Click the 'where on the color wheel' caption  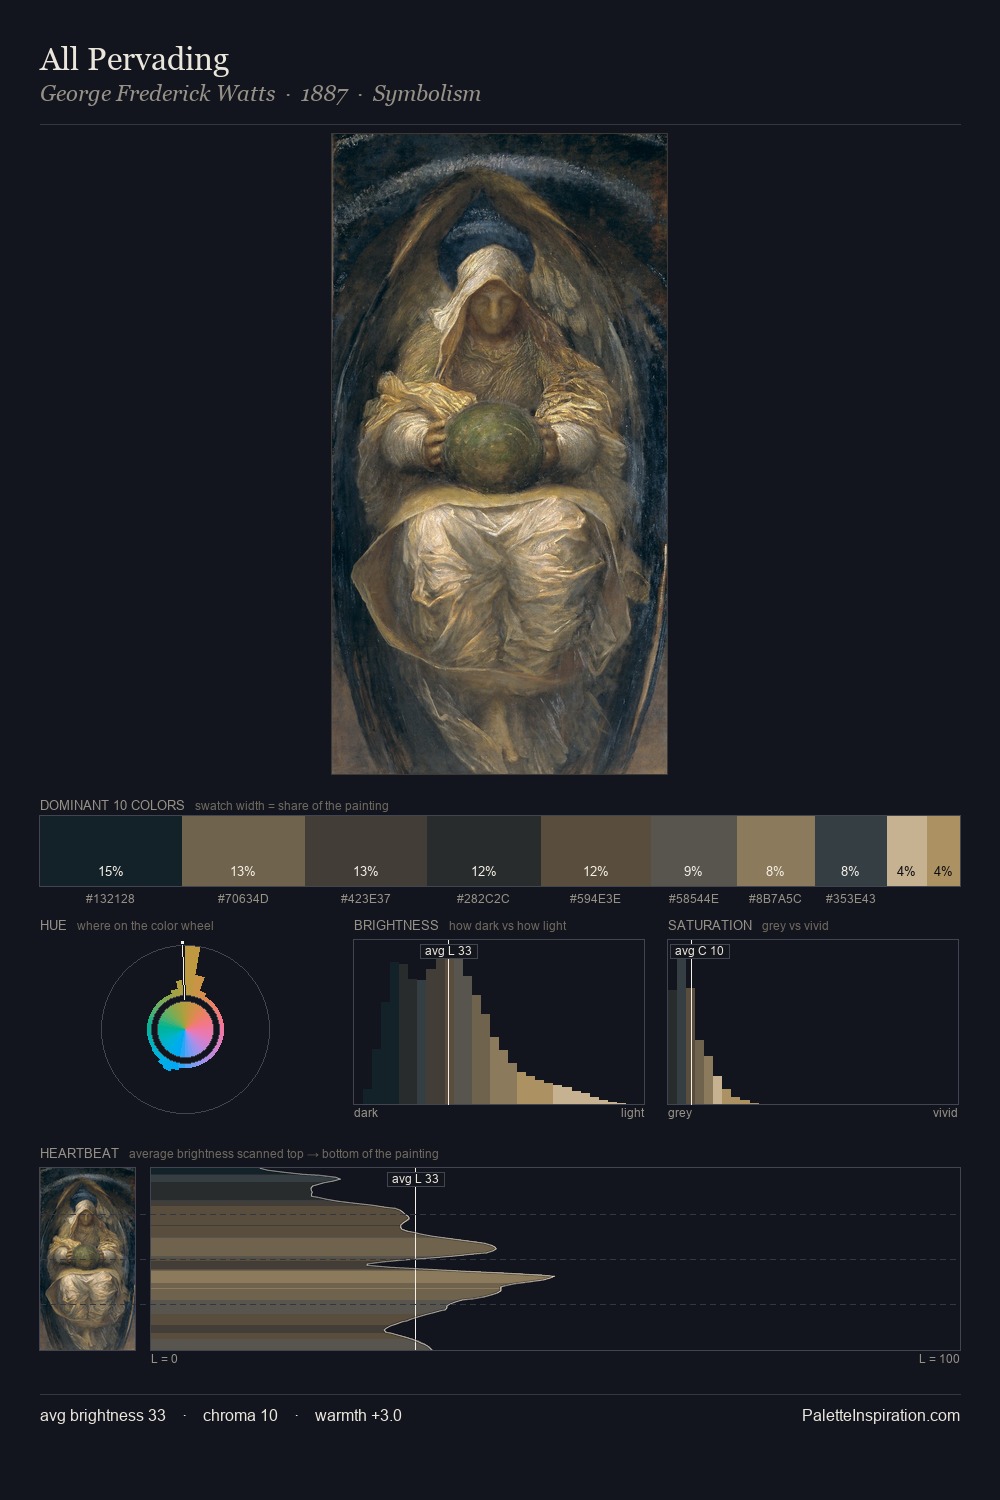click(145, 926)
